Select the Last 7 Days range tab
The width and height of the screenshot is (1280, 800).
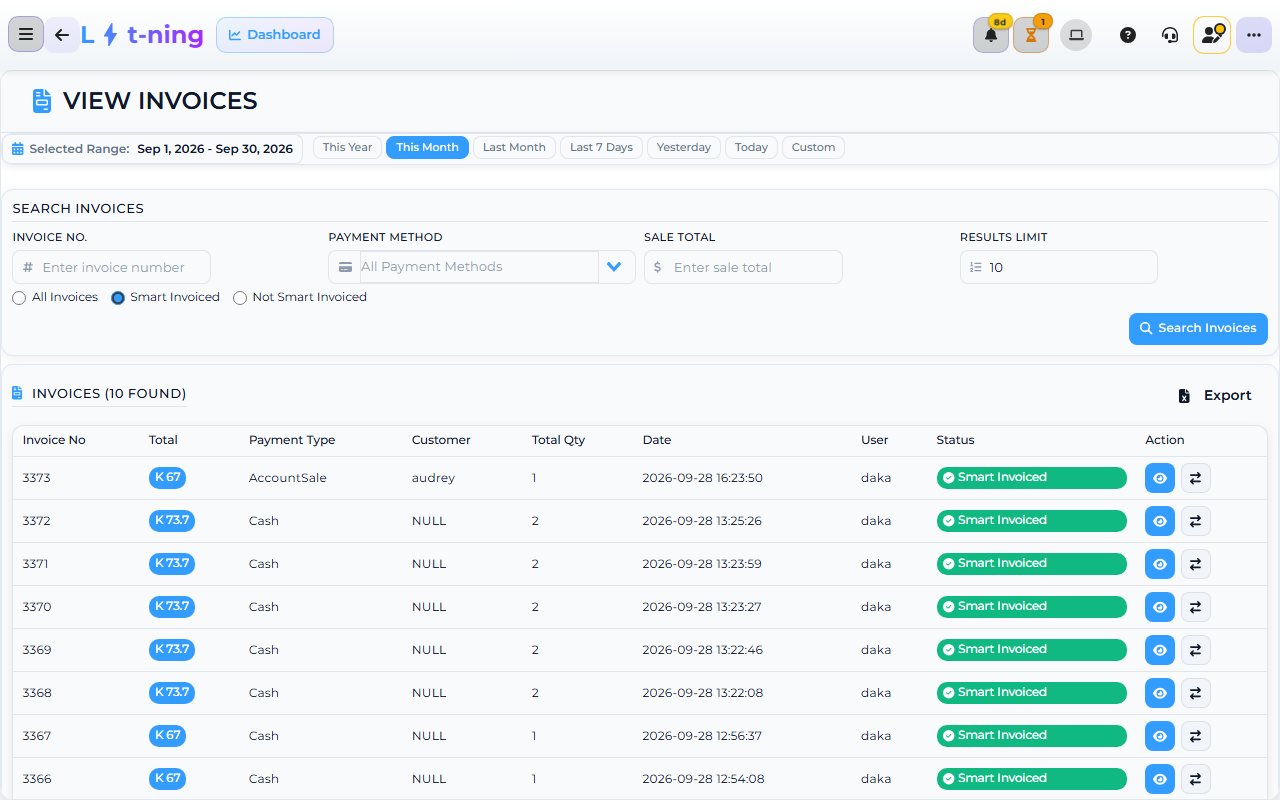tap(601, 147)
